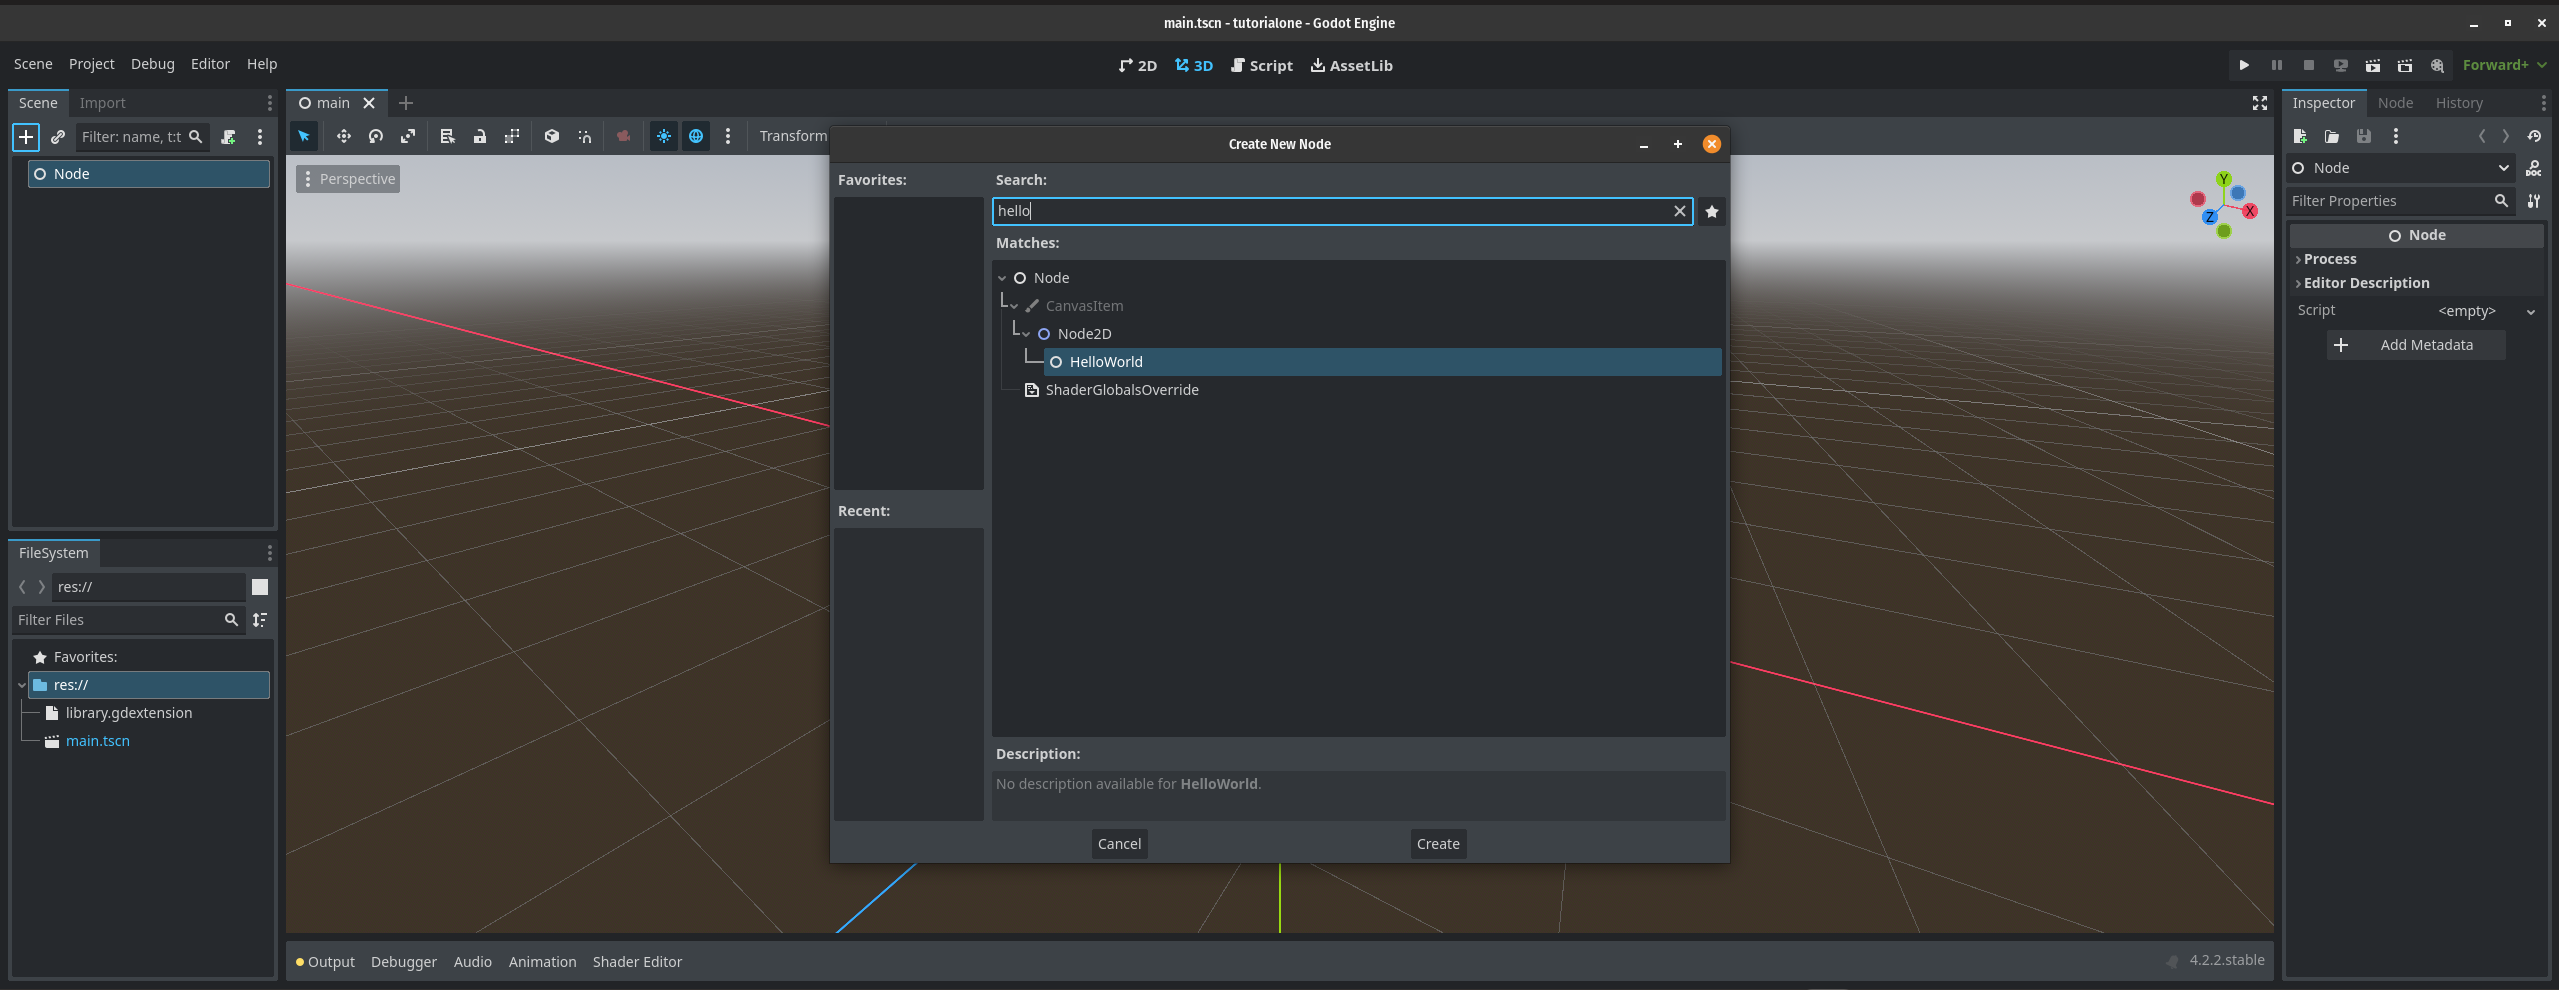Activate the Select Mode arrow tool
2559x990 pixels.
click(304, 136)
